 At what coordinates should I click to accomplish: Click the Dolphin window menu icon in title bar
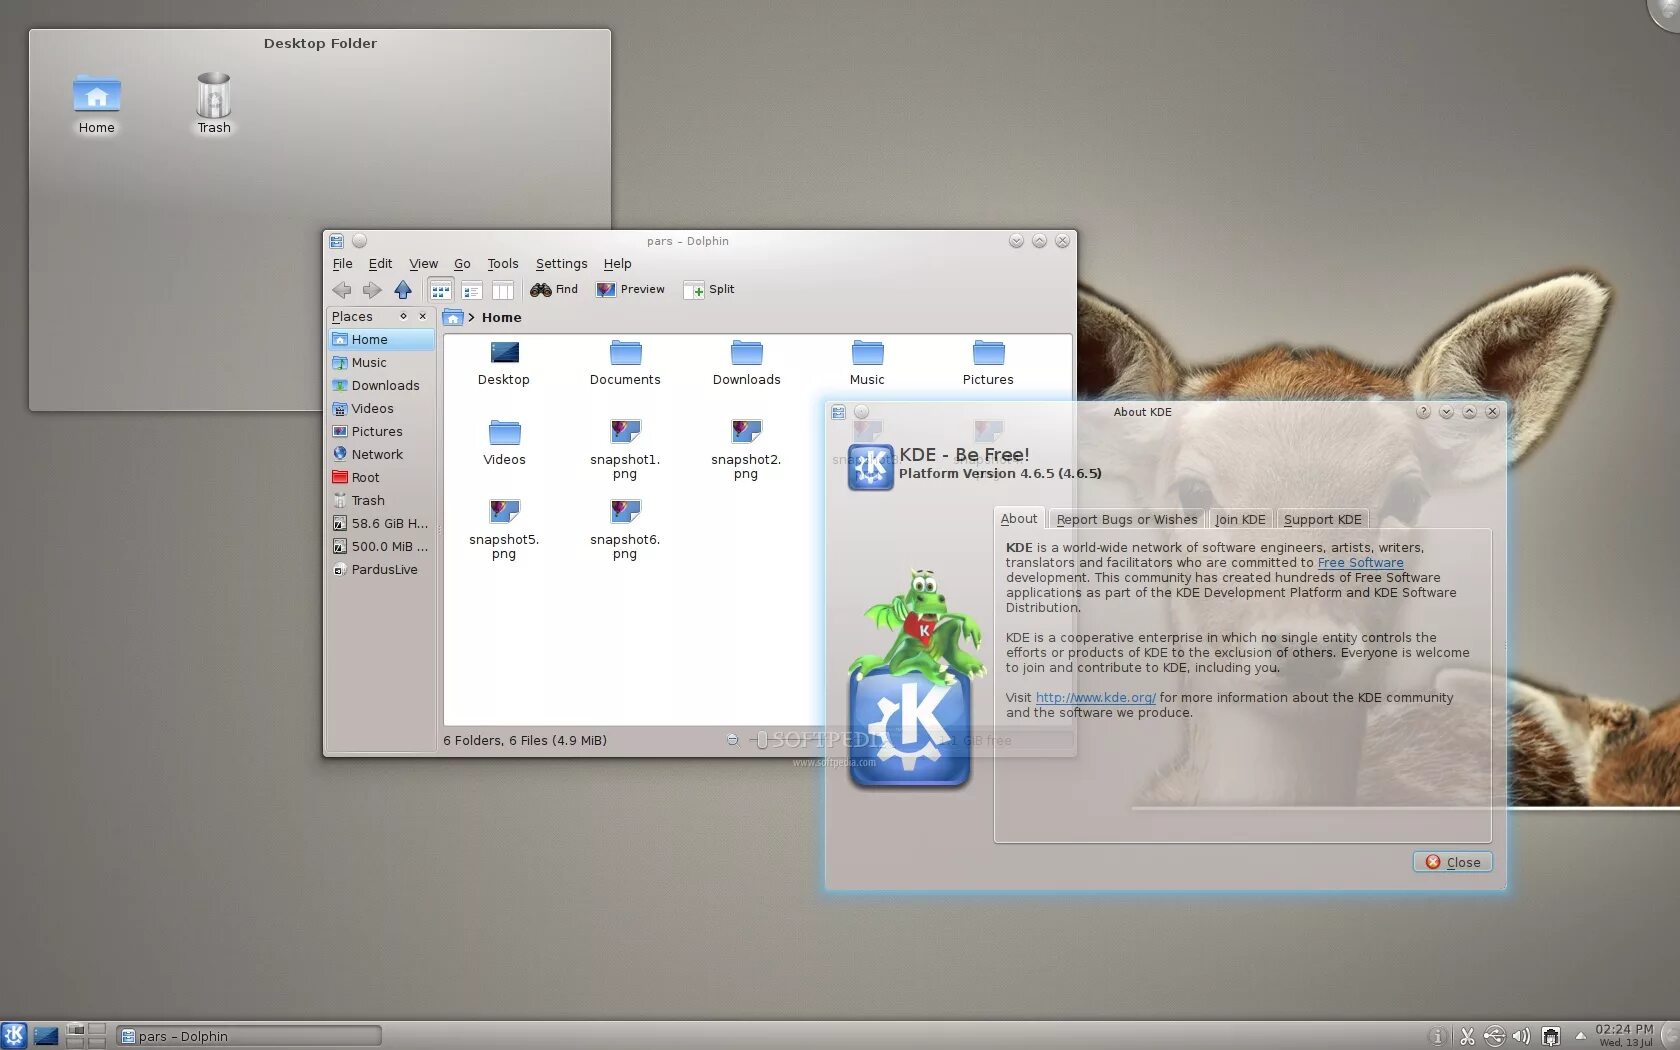[x=337, y=241]
